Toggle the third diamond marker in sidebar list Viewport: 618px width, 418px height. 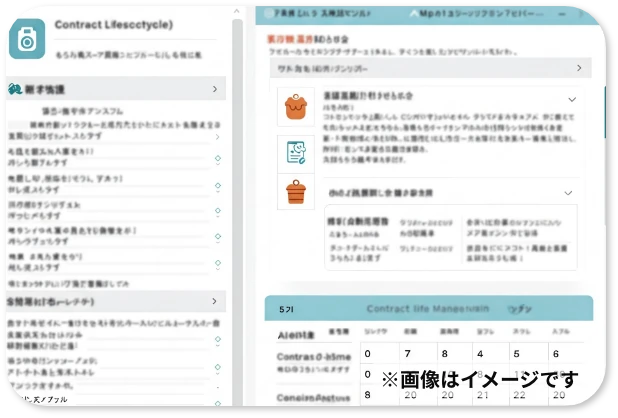click(x=218, y=212)
